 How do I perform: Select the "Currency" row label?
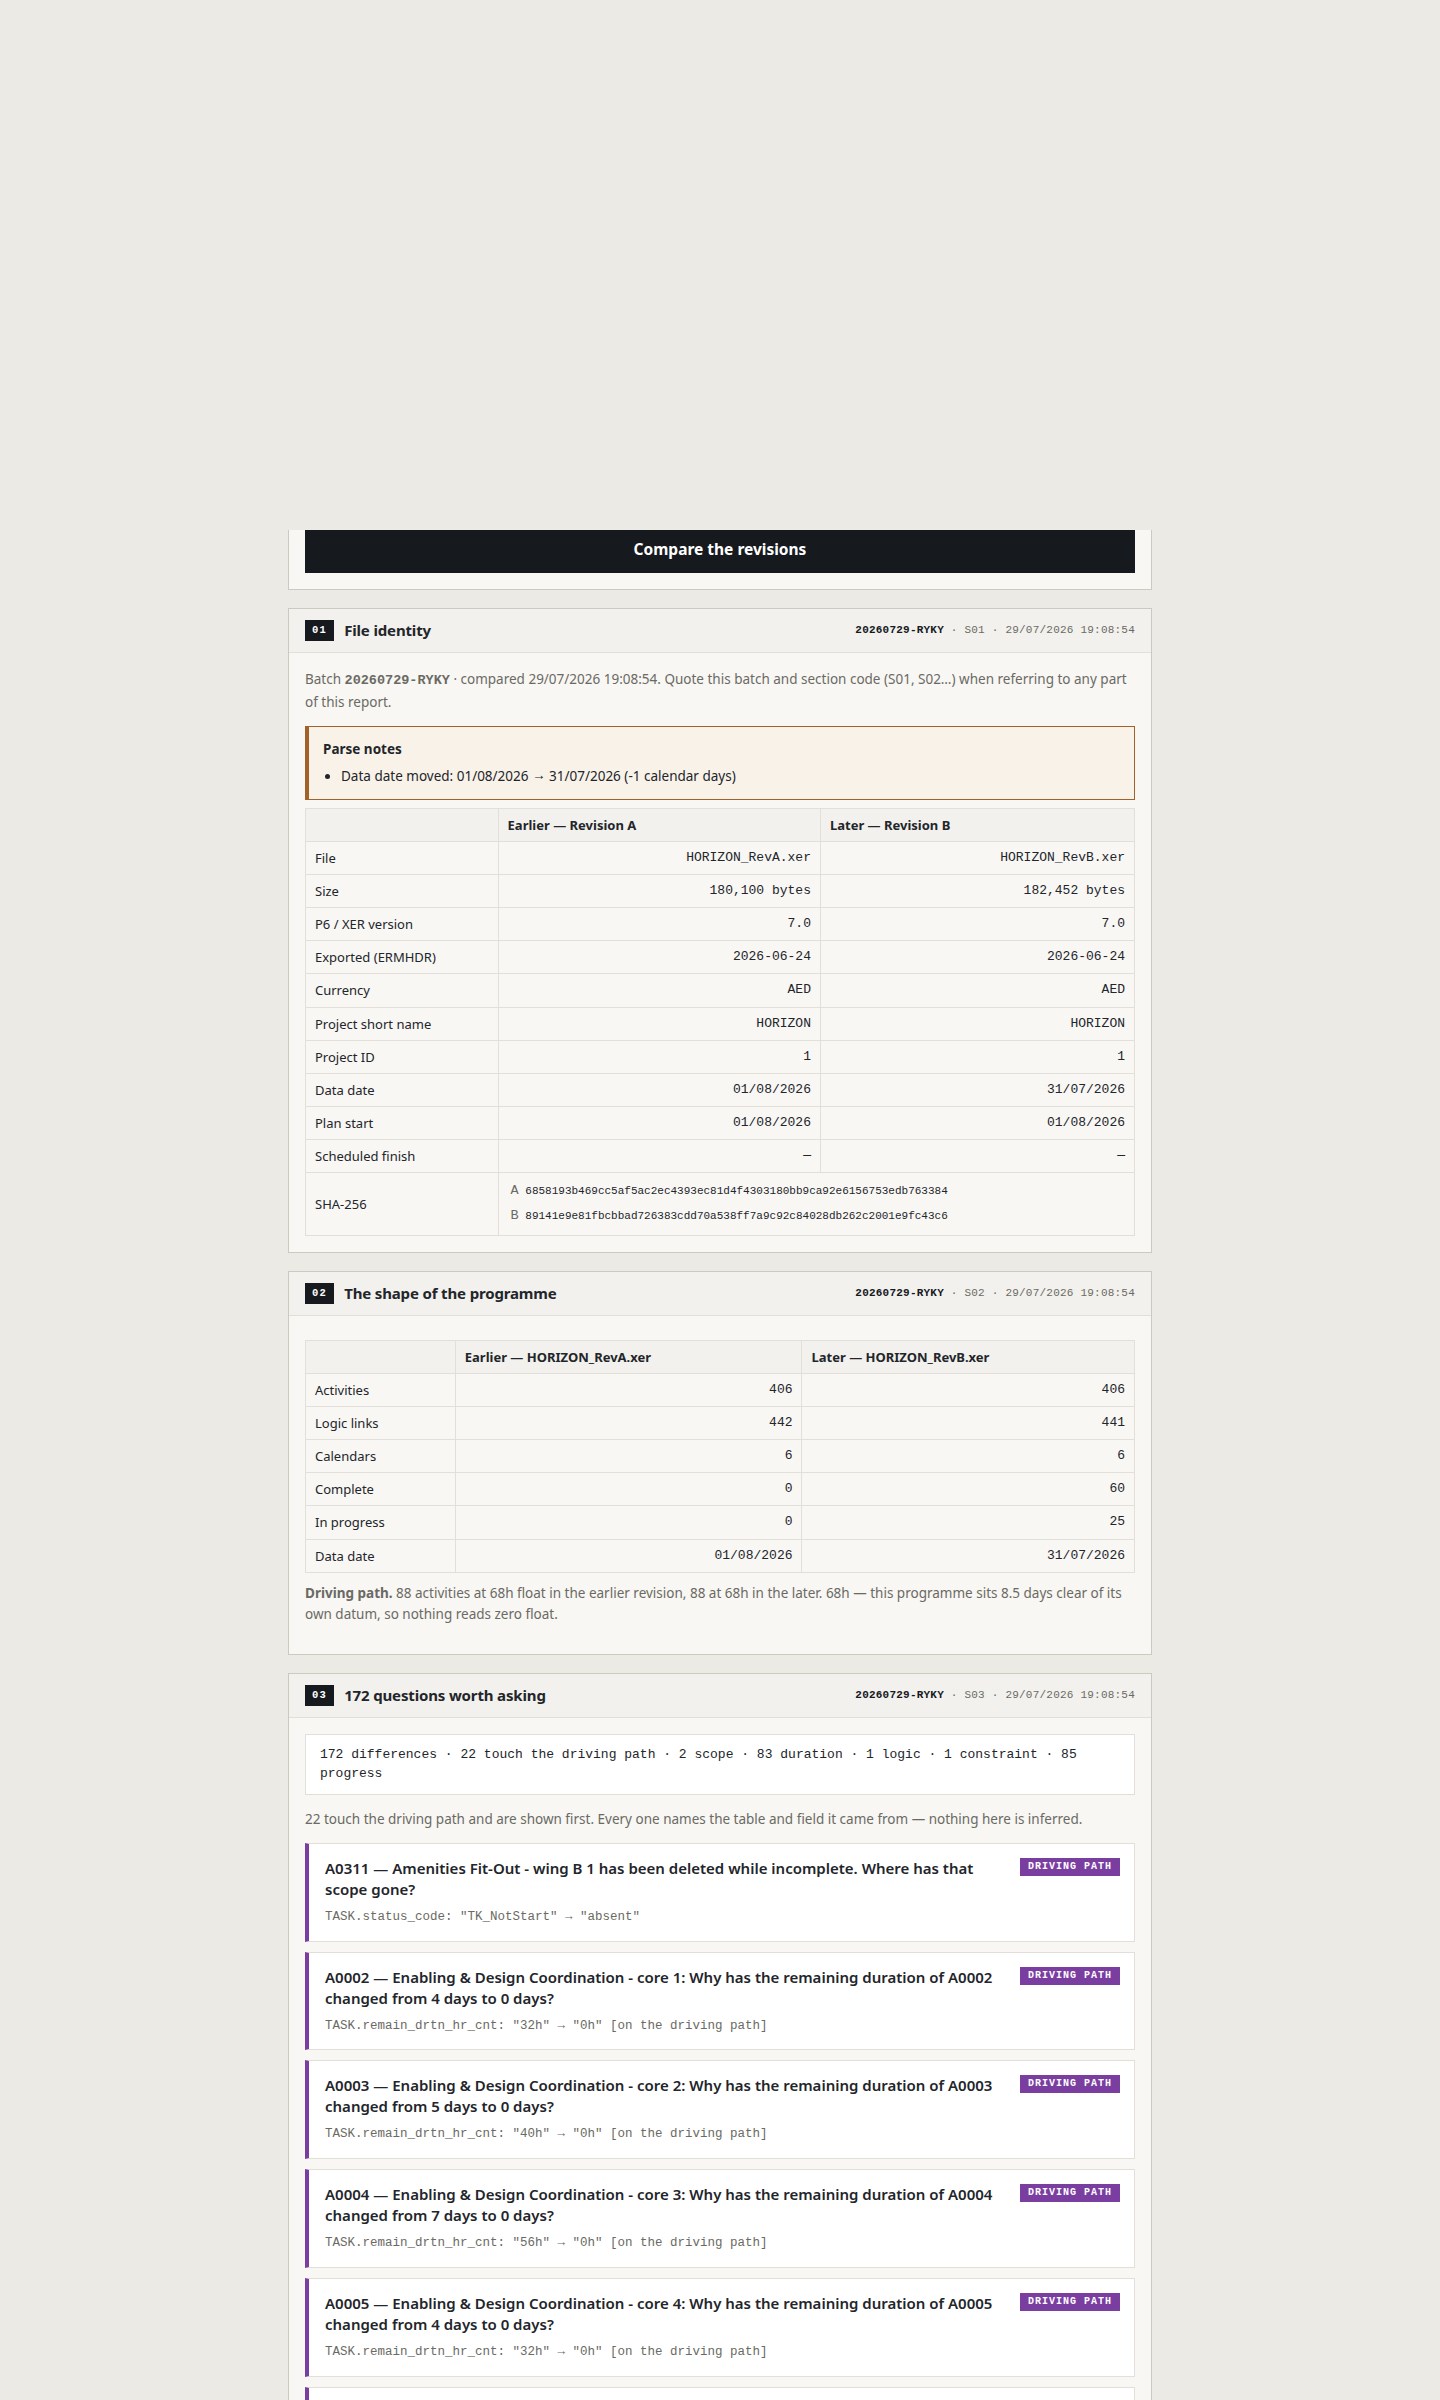pyautogui.click(x=342, y=991)
